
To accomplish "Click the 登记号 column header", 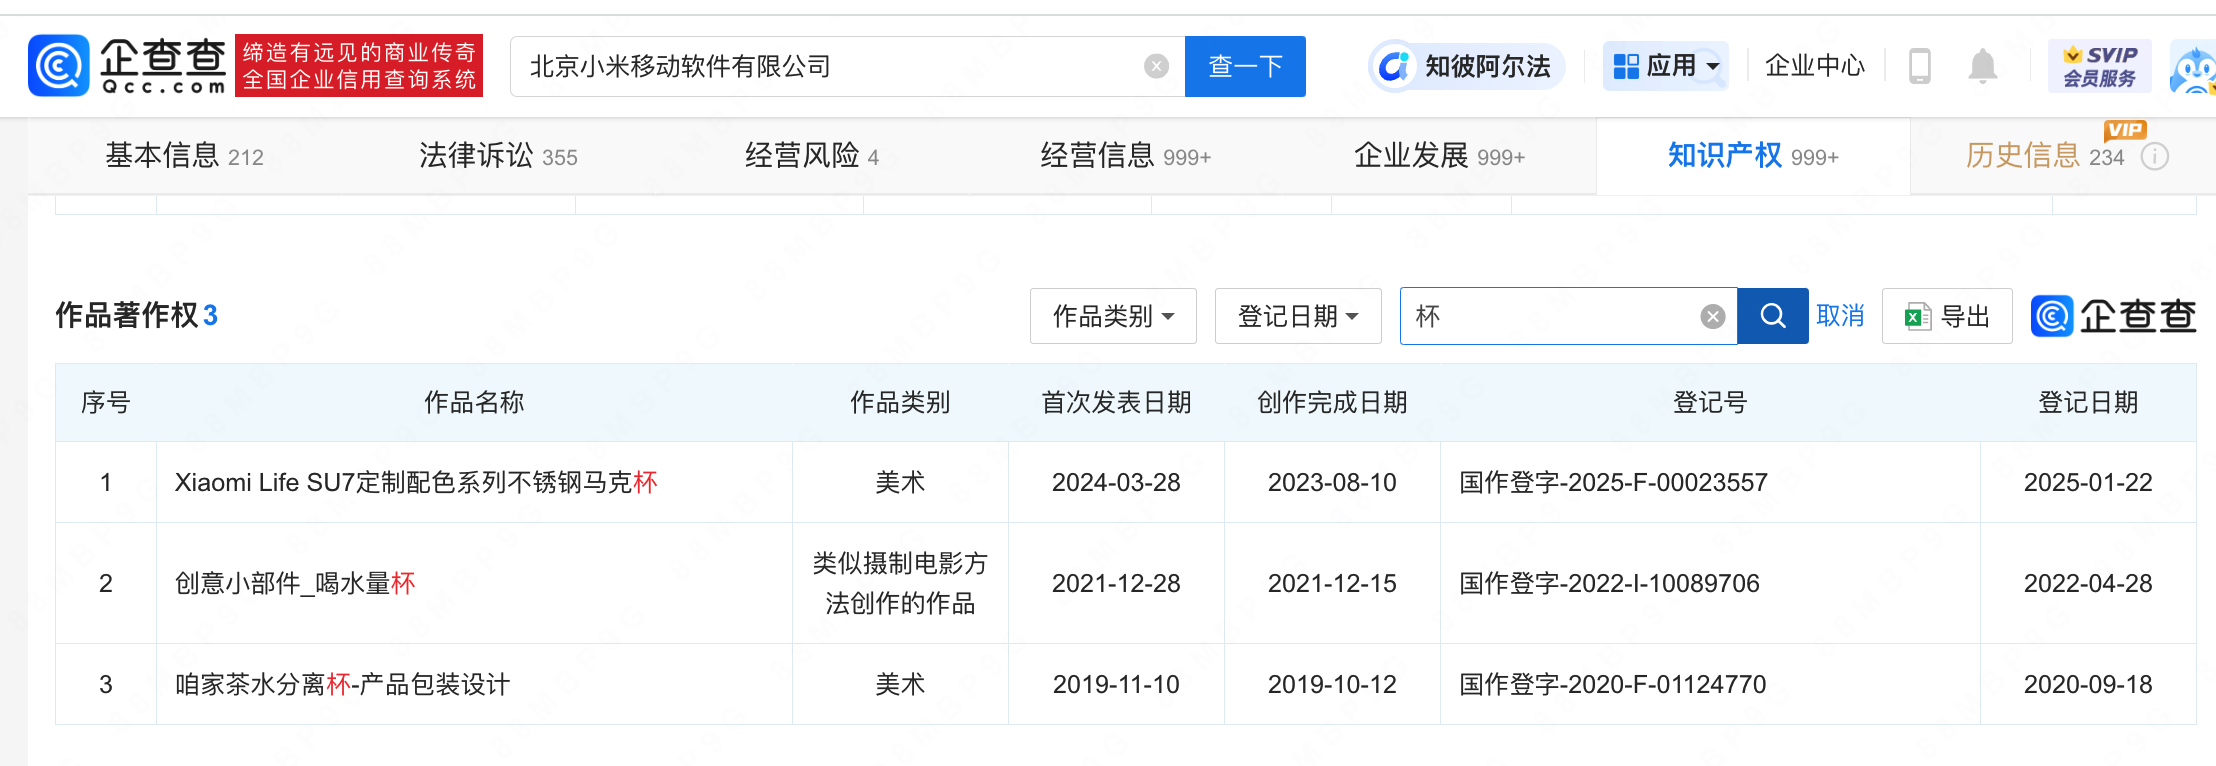I will pos(1710,402).
